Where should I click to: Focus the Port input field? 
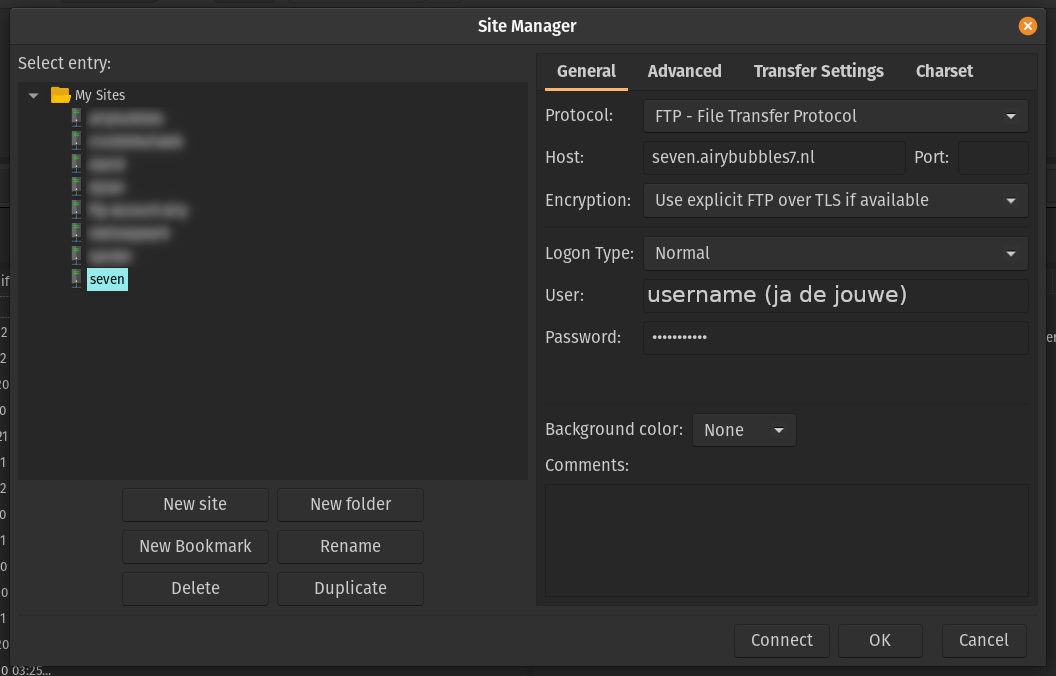(993, 158)
